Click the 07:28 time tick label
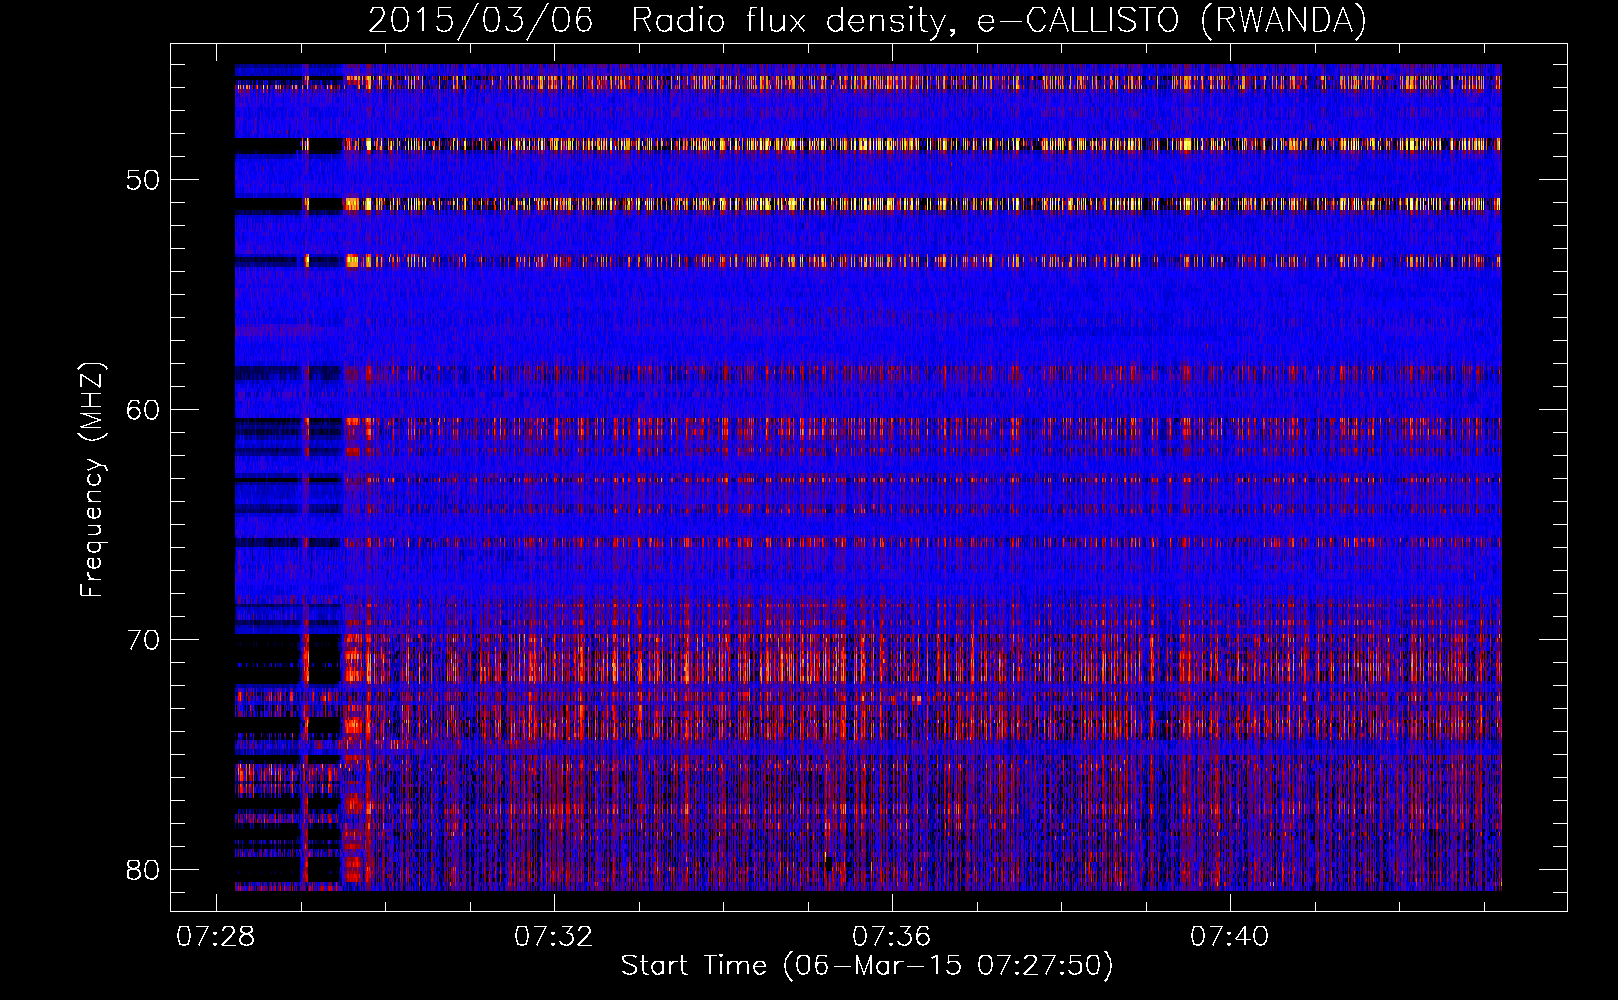 click(x=216, y=937)
